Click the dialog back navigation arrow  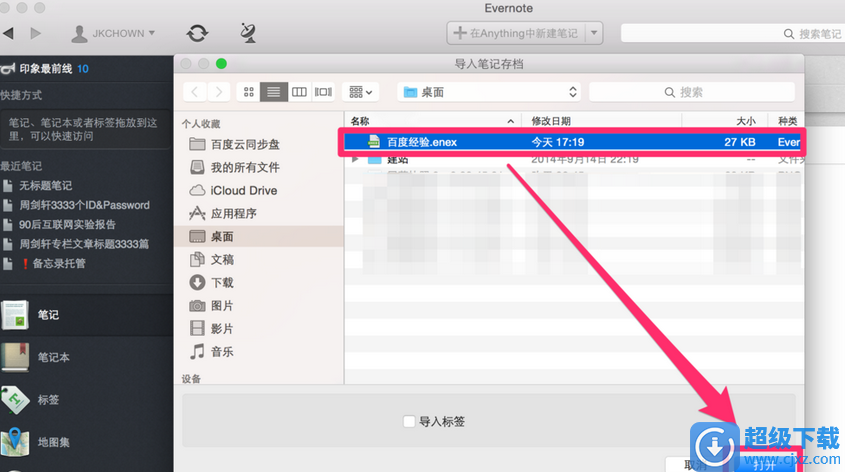195,92
